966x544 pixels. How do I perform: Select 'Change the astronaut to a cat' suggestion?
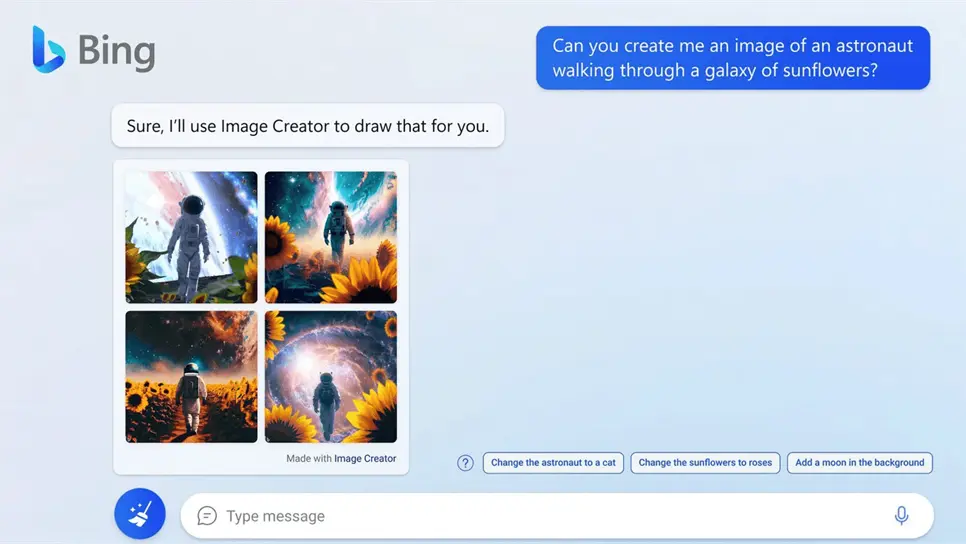[x=553, y=463]
